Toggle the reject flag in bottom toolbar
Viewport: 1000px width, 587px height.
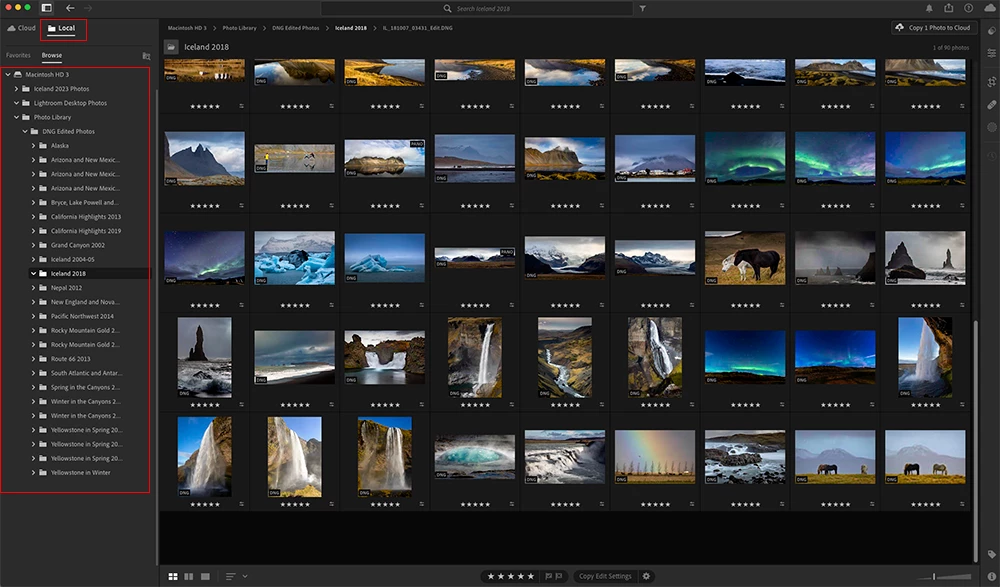point(559,576)
